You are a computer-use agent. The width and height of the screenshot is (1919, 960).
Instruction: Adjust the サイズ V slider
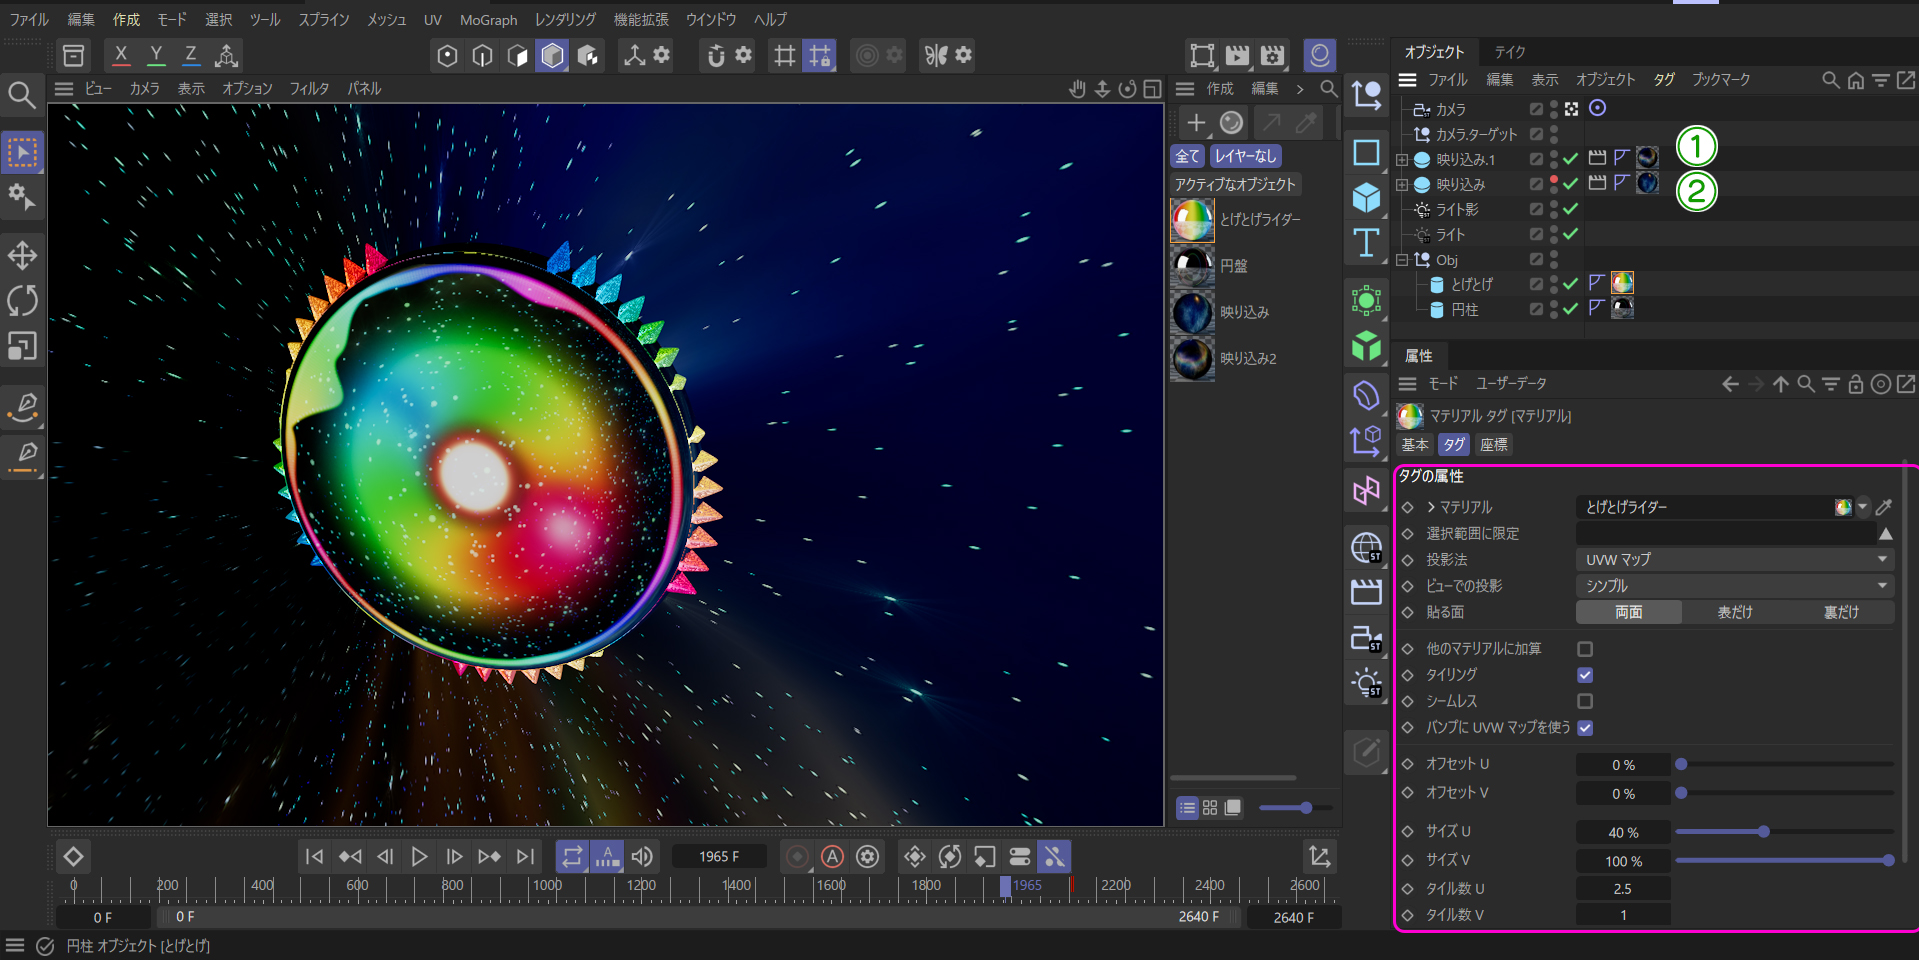point(1784,861)
